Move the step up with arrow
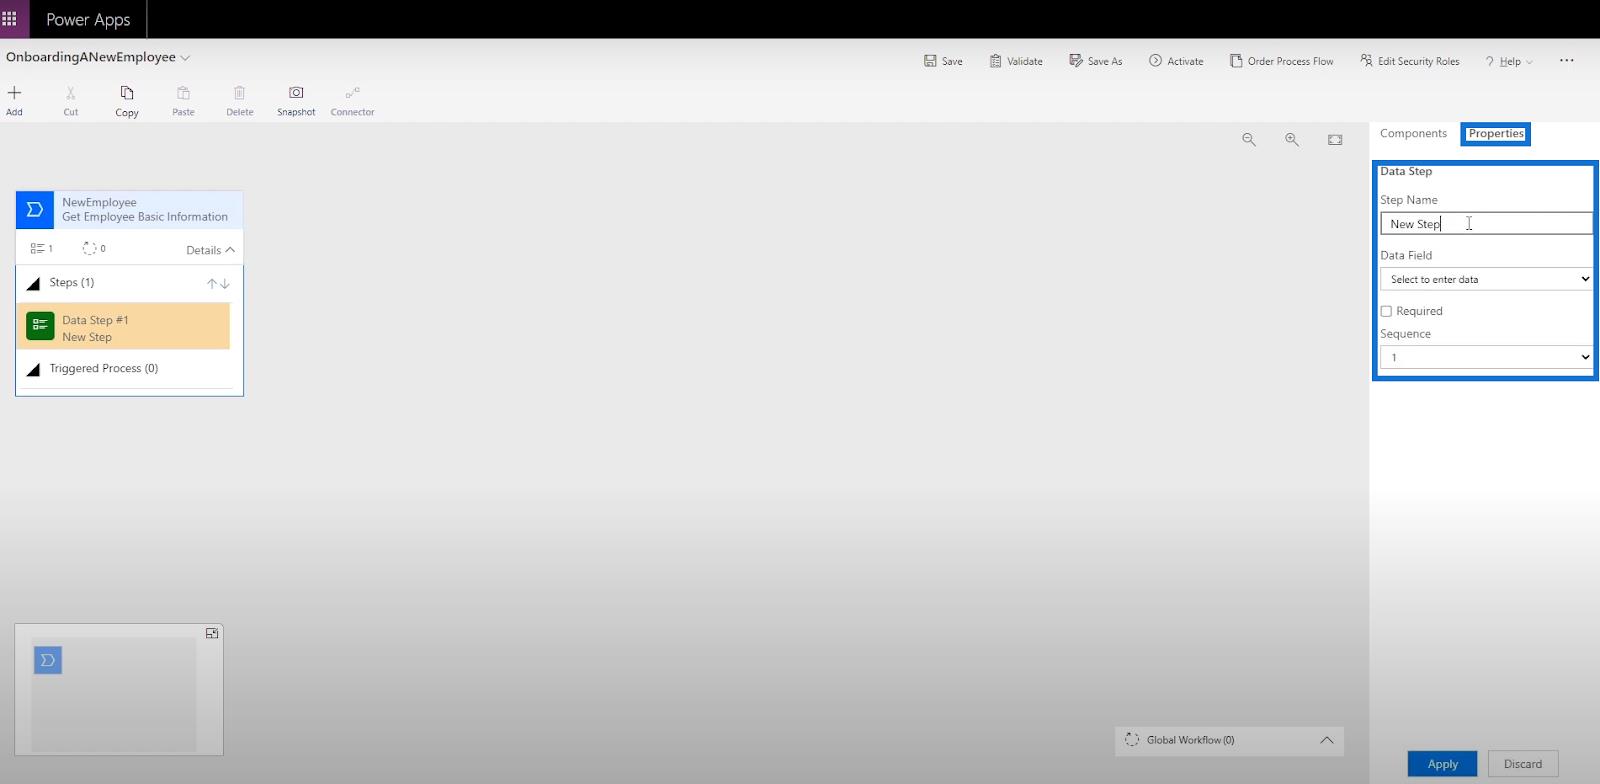 [x=212, y=284]
